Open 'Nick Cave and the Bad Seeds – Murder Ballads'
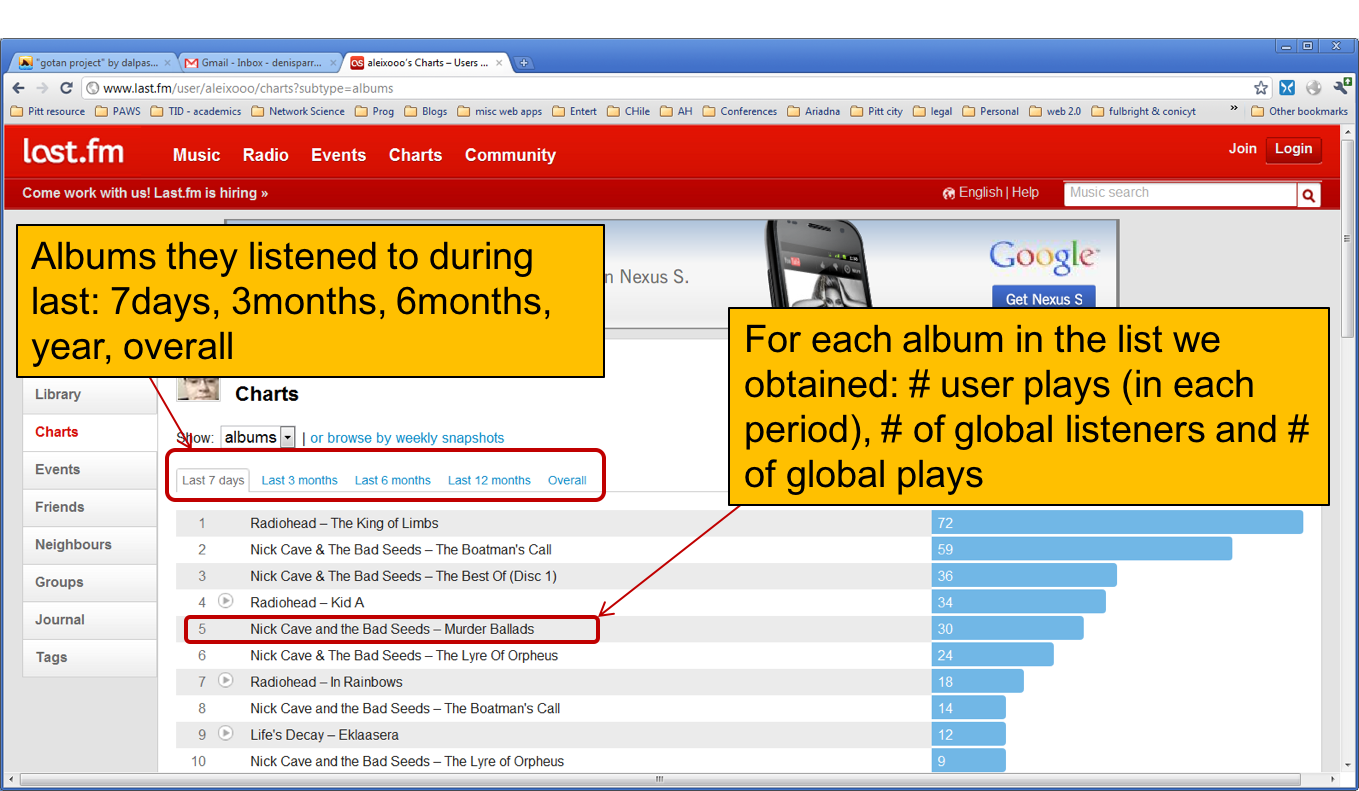 (392, 629)
